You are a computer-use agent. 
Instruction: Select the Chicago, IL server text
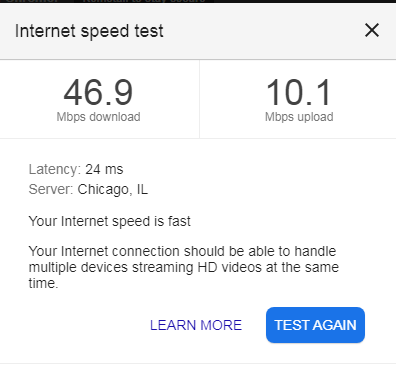(113, 189)
